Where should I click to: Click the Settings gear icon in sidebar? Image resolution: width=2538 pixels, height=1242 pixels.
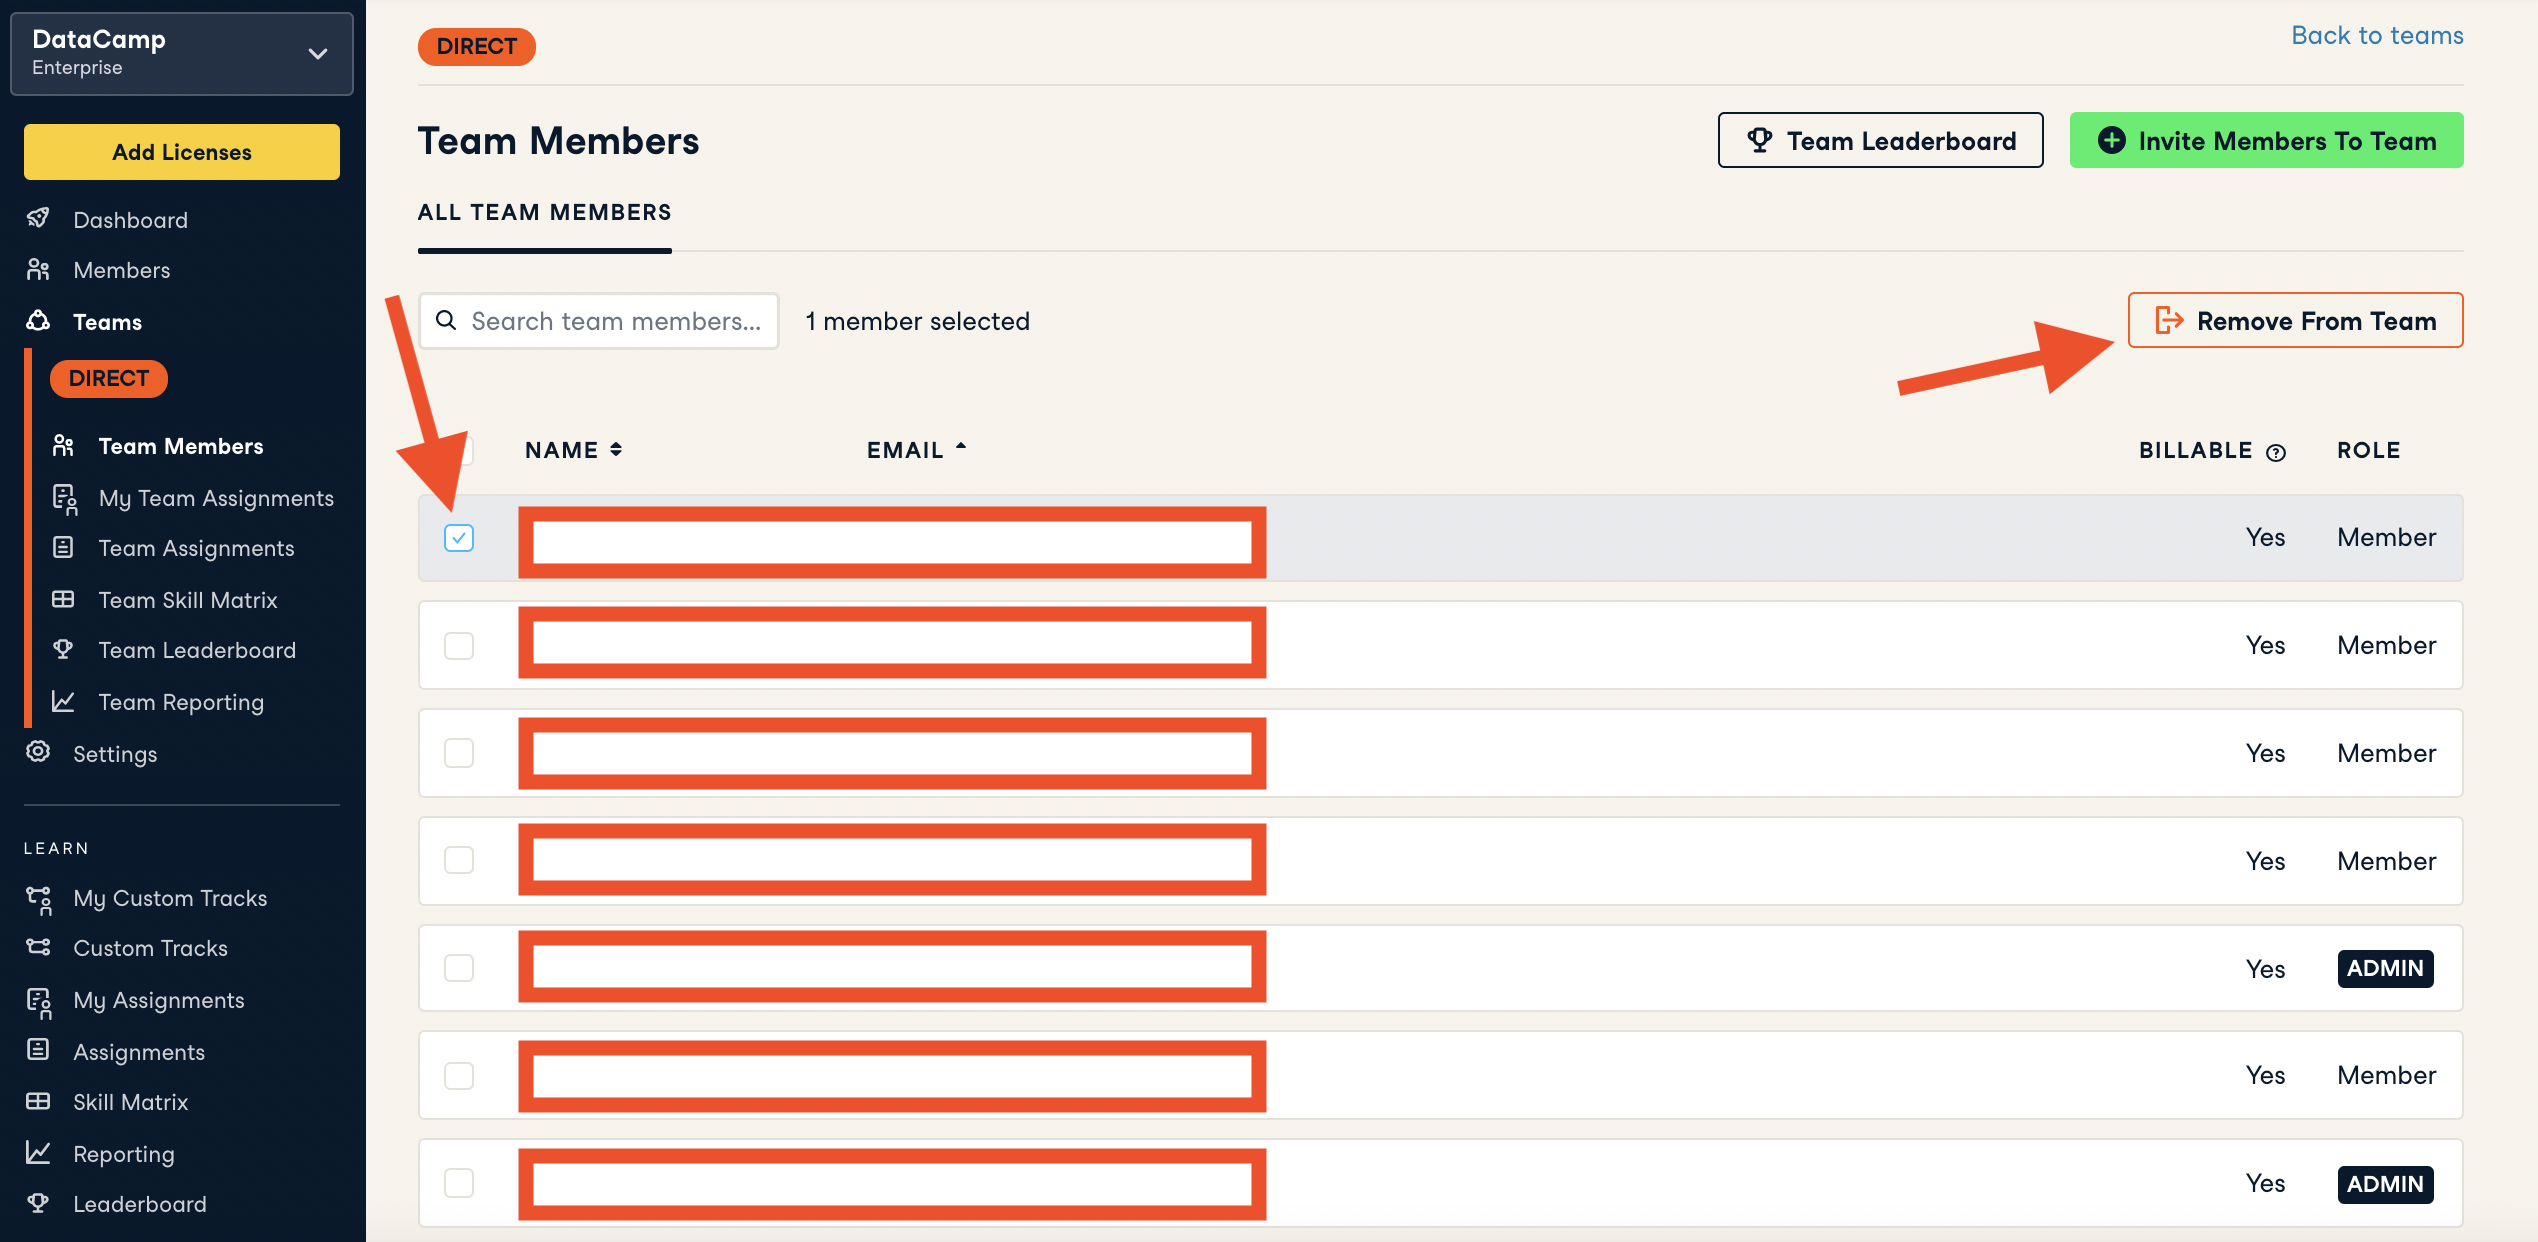coord(38,753)
